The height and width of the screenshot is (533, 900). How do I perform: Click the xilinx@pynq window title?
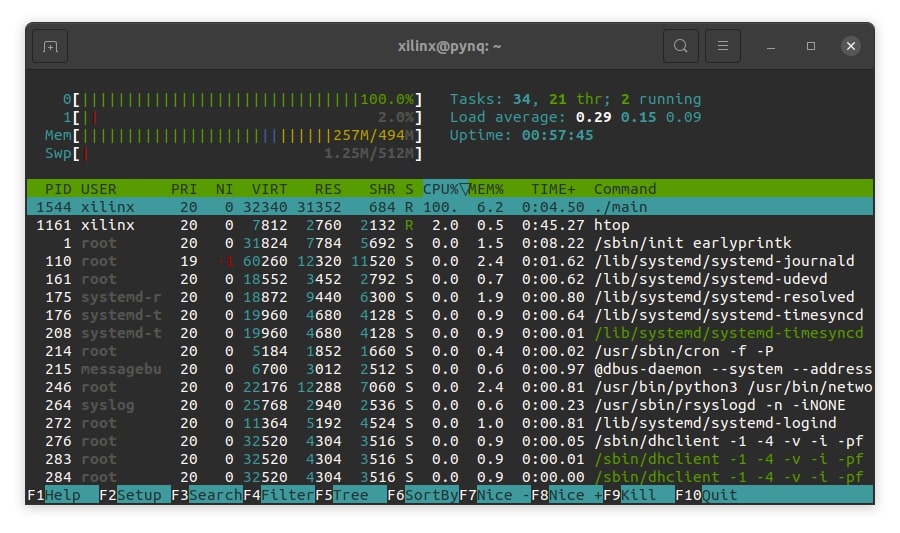tap(449, 46)
